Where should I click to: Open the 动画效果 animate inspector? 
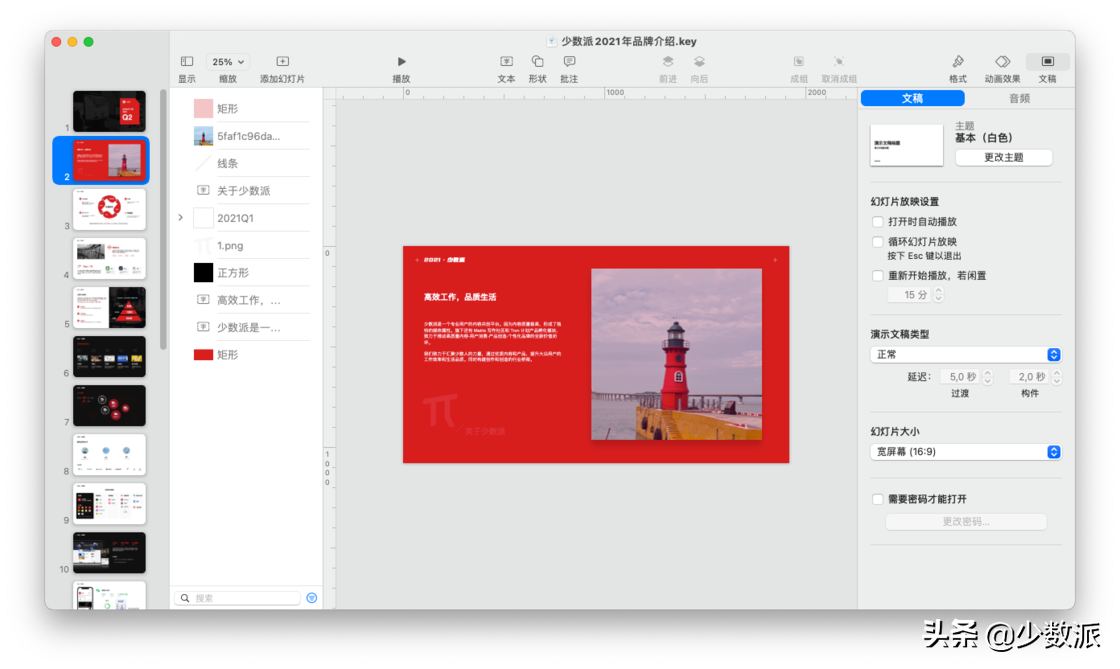coord(1003,61)
